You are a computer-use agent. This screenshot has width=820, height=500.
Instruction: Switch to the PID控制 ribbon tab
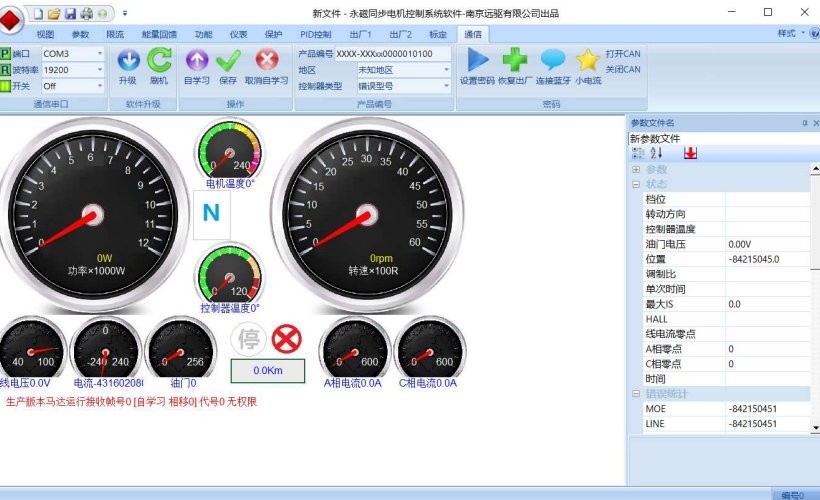click(x=315, y=35)
